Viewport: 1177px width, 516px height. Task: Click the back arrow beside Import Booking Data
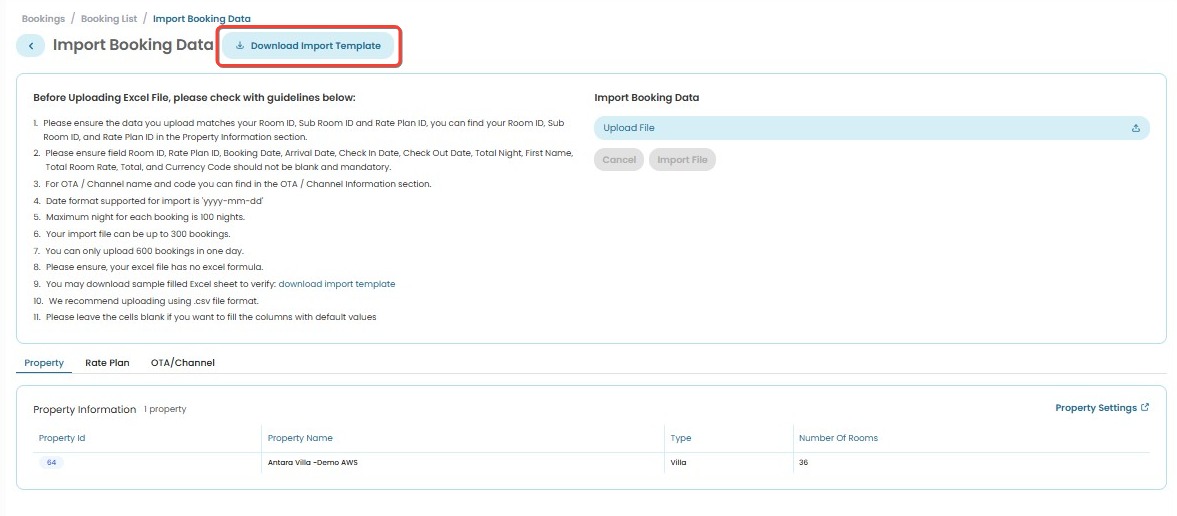tap(31, 46)
